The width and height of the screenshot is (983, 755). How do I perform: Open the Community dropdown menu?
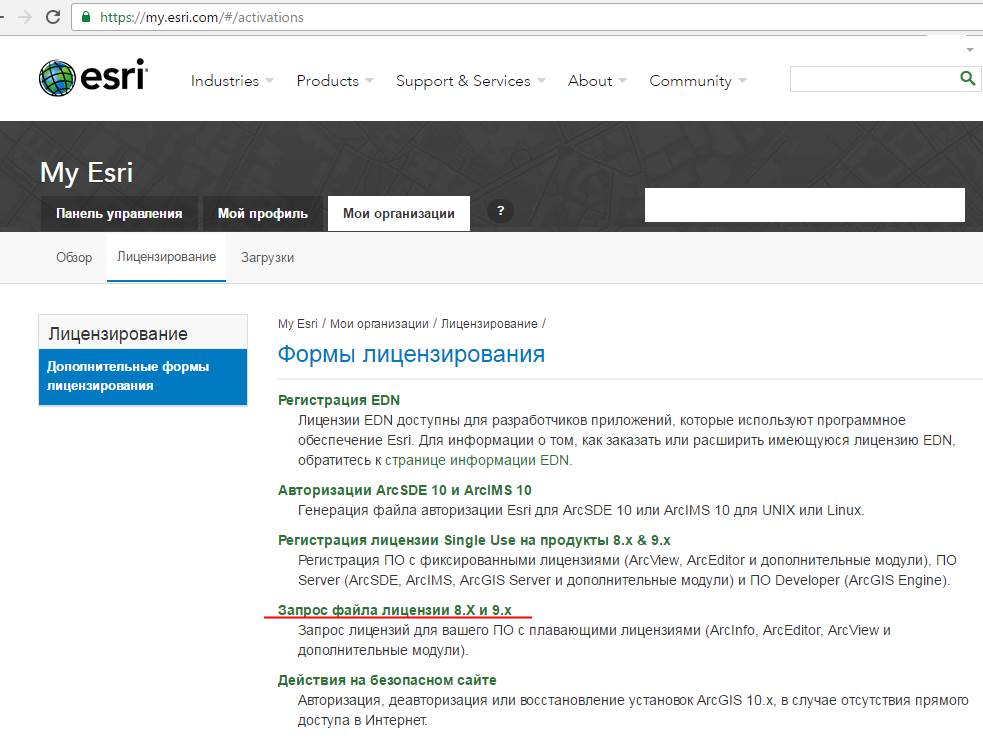click(x=698, y=81)
